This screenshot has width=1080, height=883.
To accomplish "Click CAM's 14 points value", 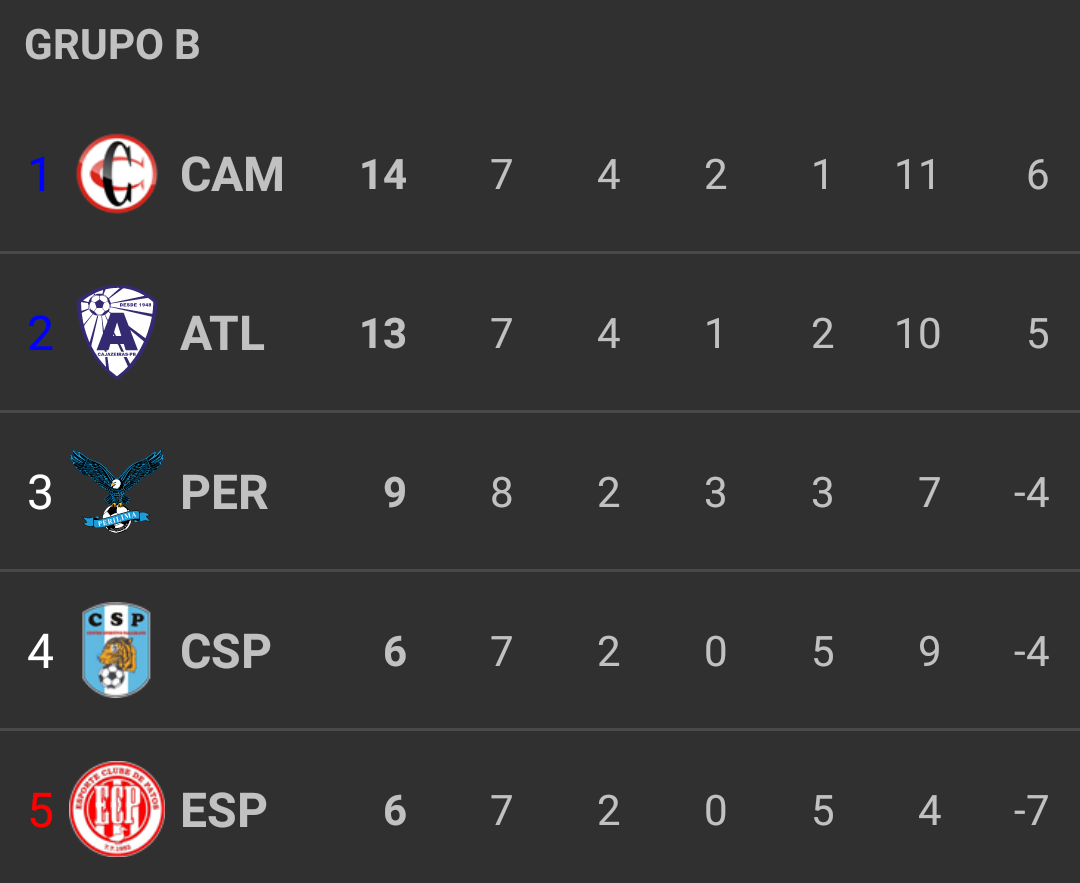I will [x=384, y=175].
